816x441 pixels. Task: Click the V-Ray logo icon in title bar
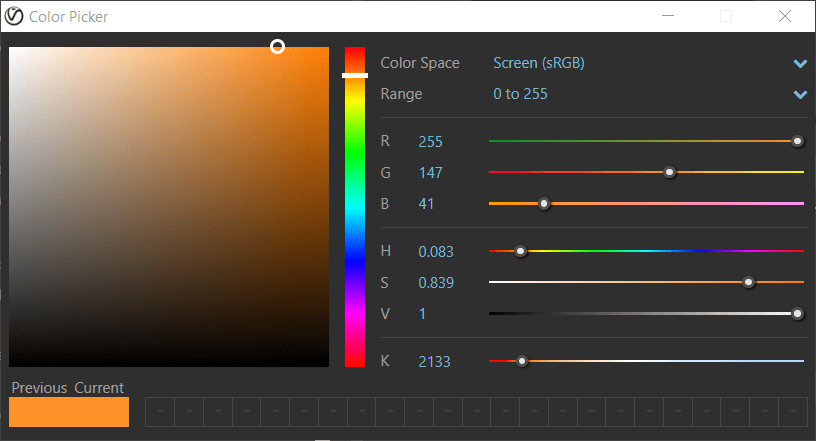[14, 16]
